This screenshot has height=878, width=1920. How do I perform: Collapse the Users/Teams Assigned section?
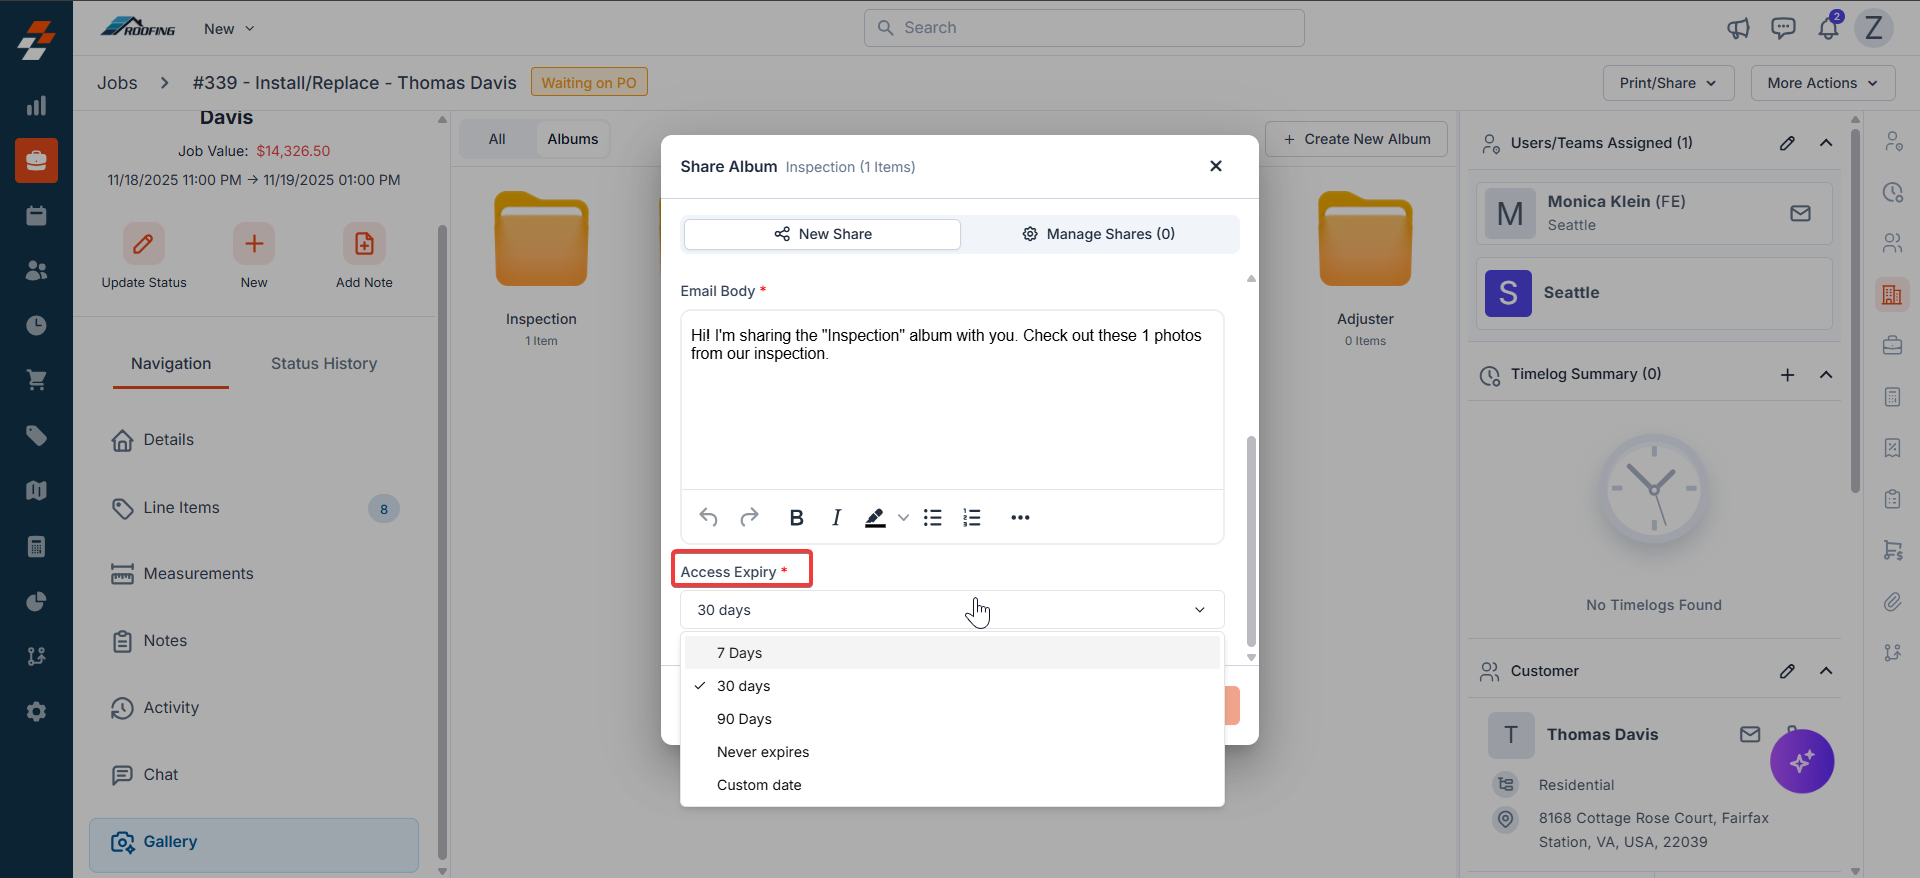tap(1826, 143)
